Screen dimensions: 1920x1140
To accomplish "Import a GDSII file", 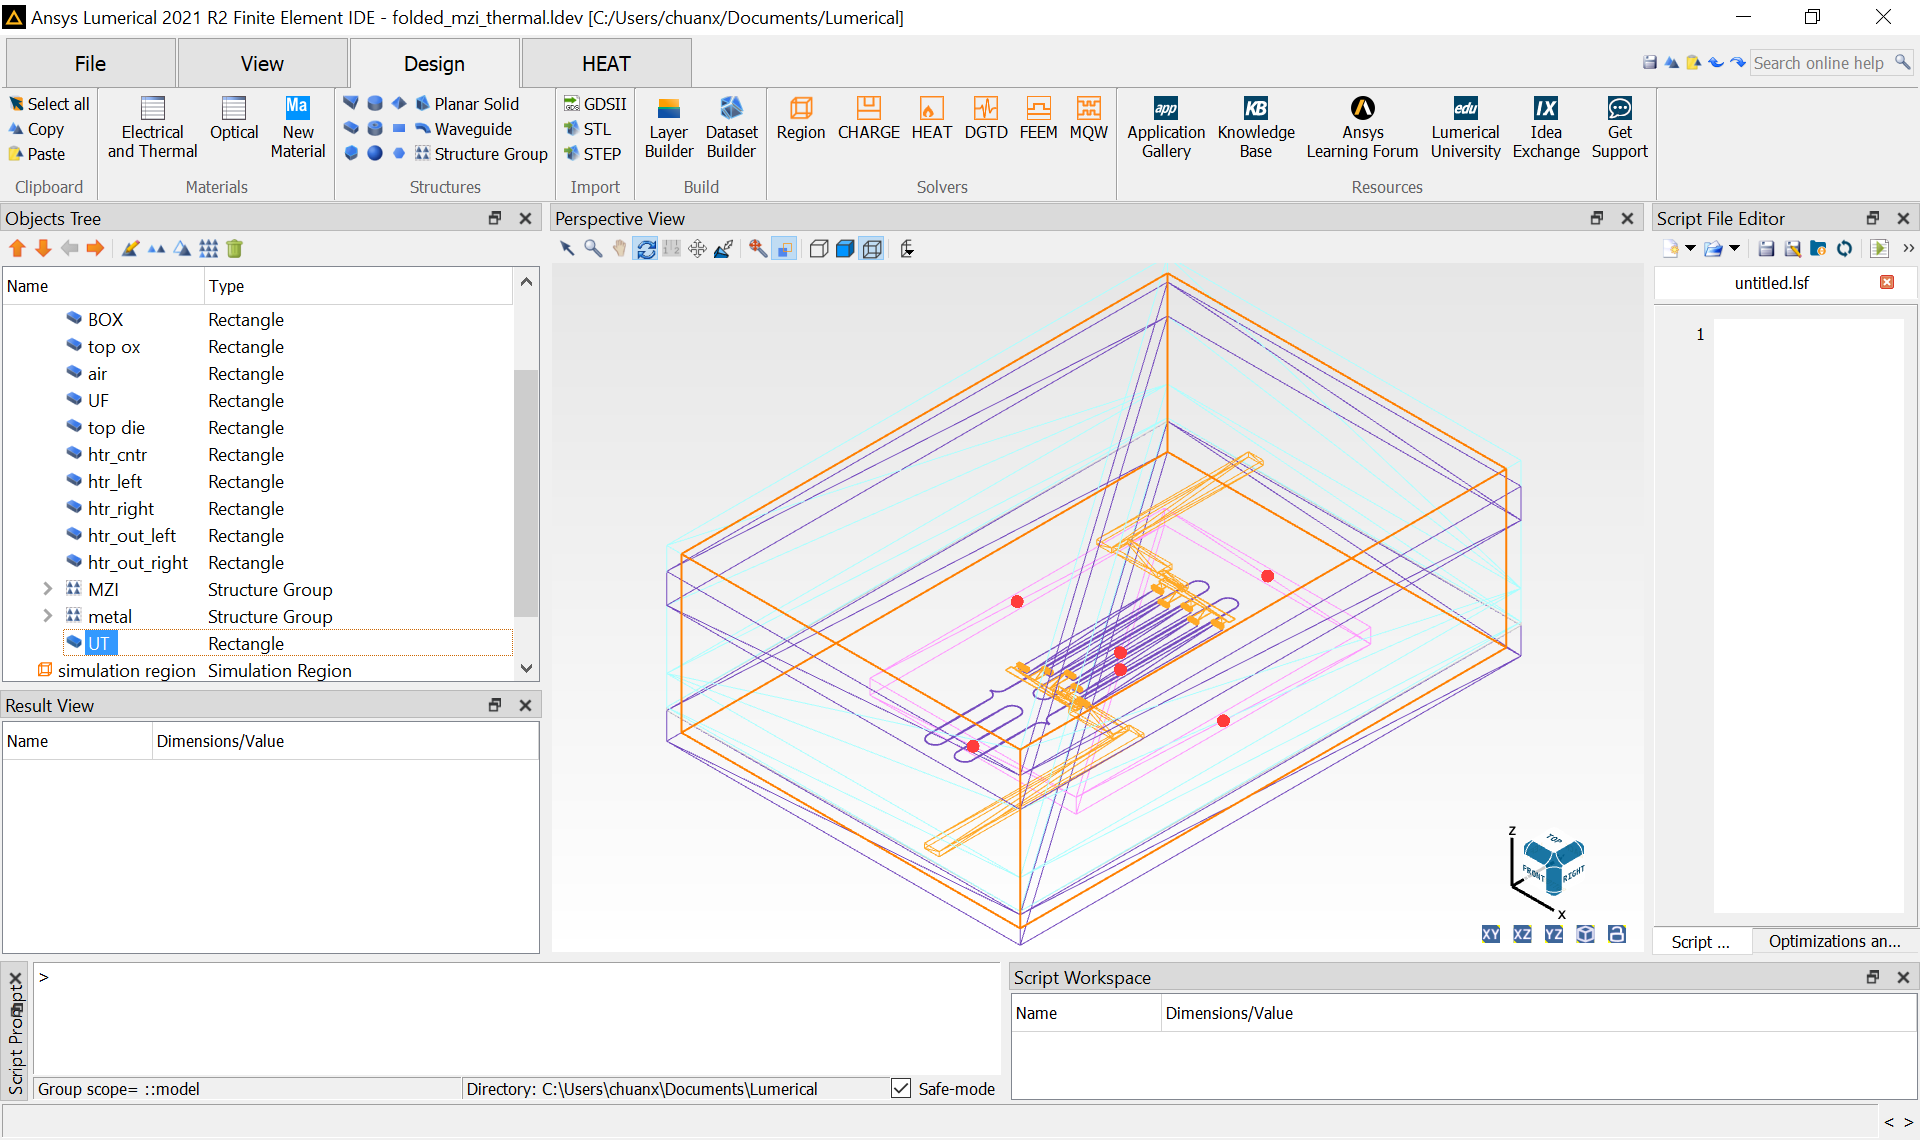I will pyautogui.click(x=595, y=104).
